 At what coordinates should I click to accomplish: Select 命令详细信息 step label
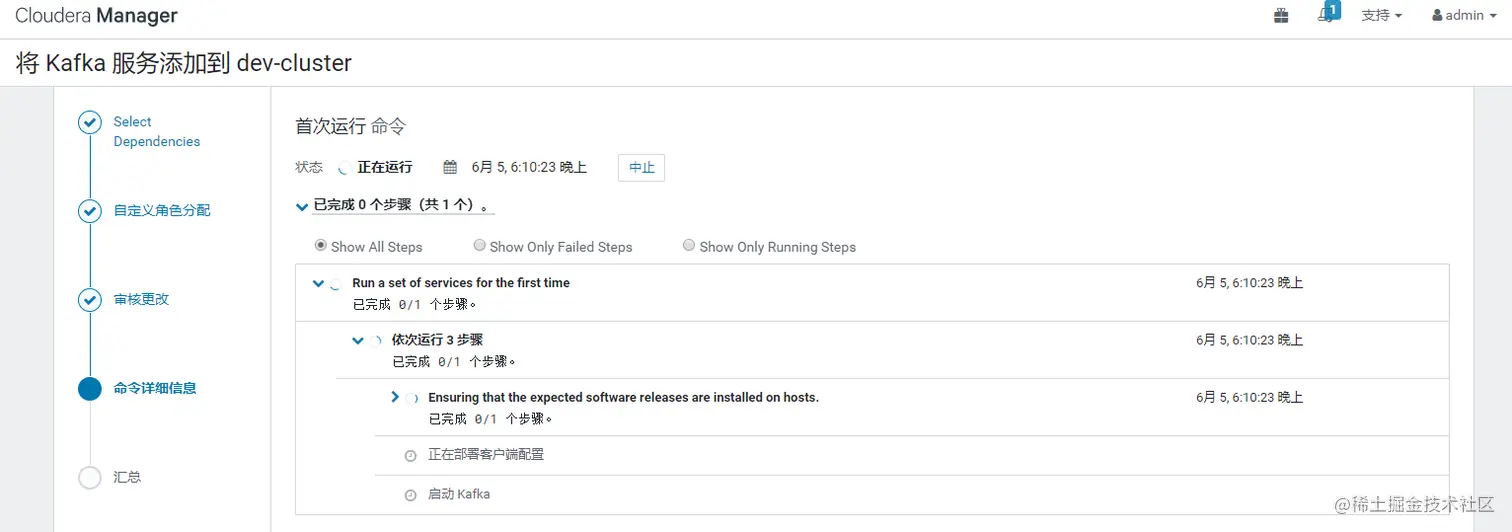[x=155, y=388]
